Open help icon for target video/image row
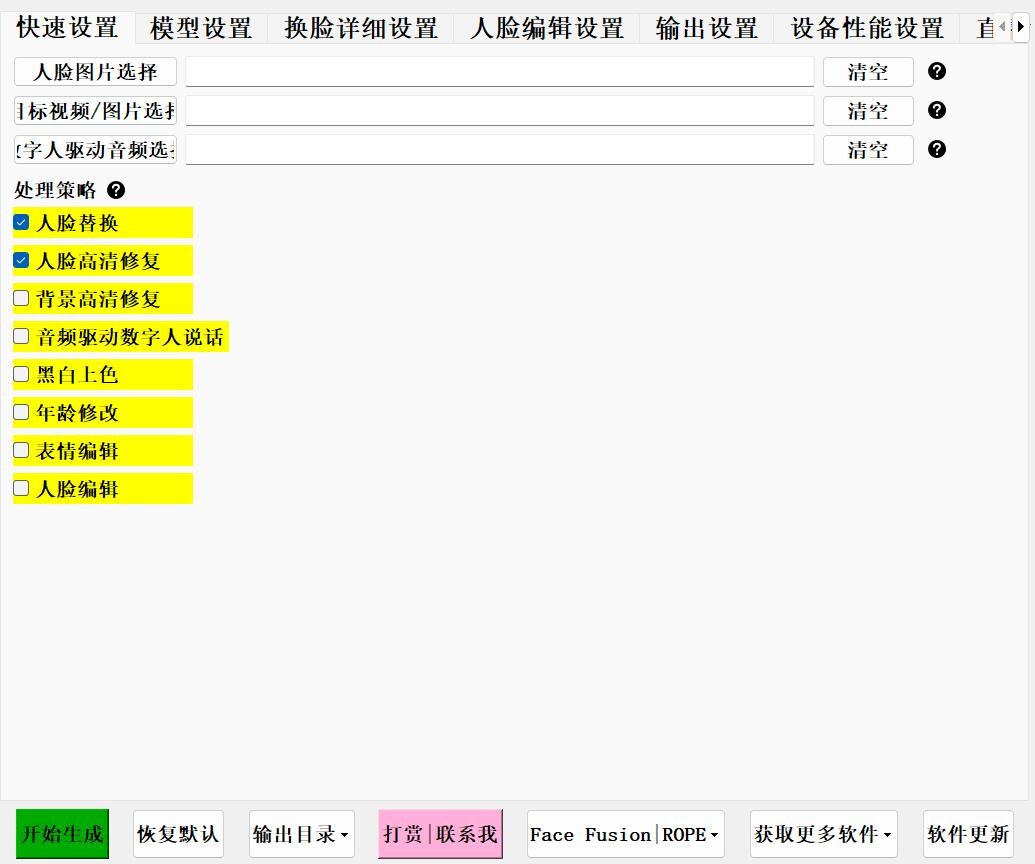 936,110
